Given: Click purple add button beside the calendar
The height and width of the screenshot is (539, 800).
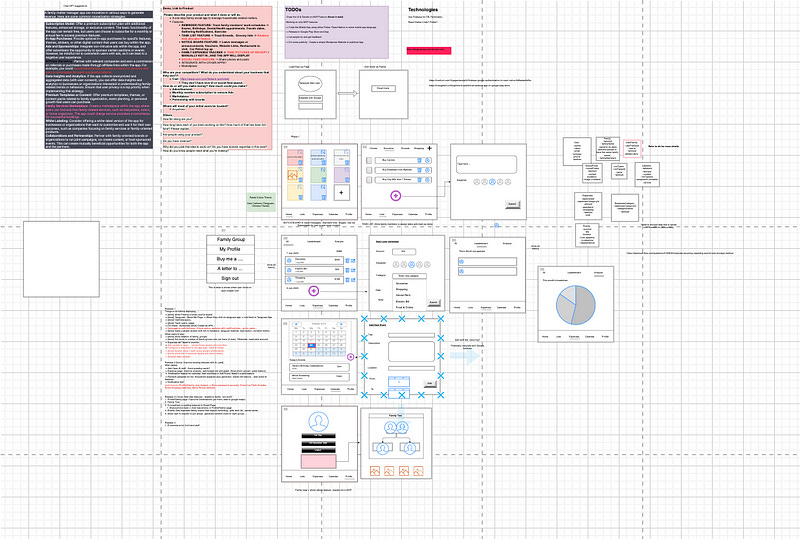Looking at the screenshot, I should pyautogui.click(x=351, y=357).
